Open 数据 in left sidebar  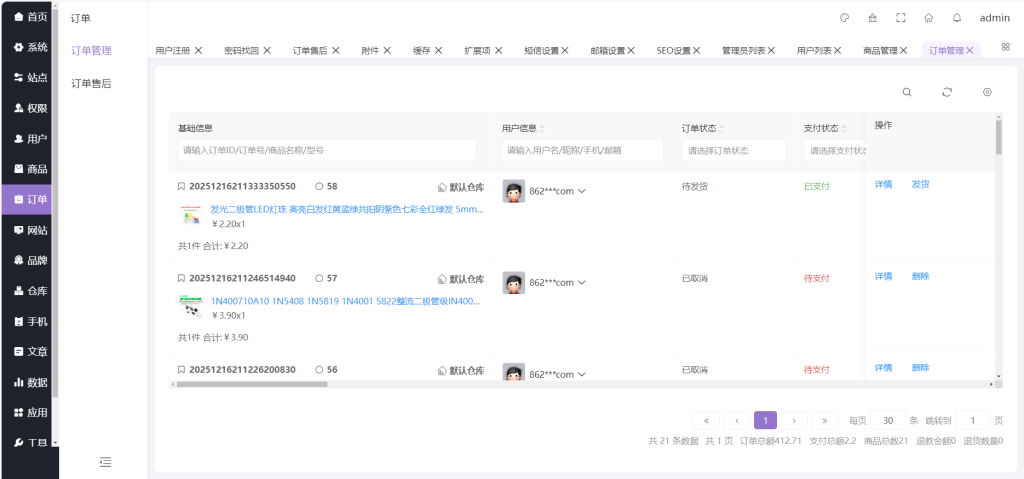[29, 382]
